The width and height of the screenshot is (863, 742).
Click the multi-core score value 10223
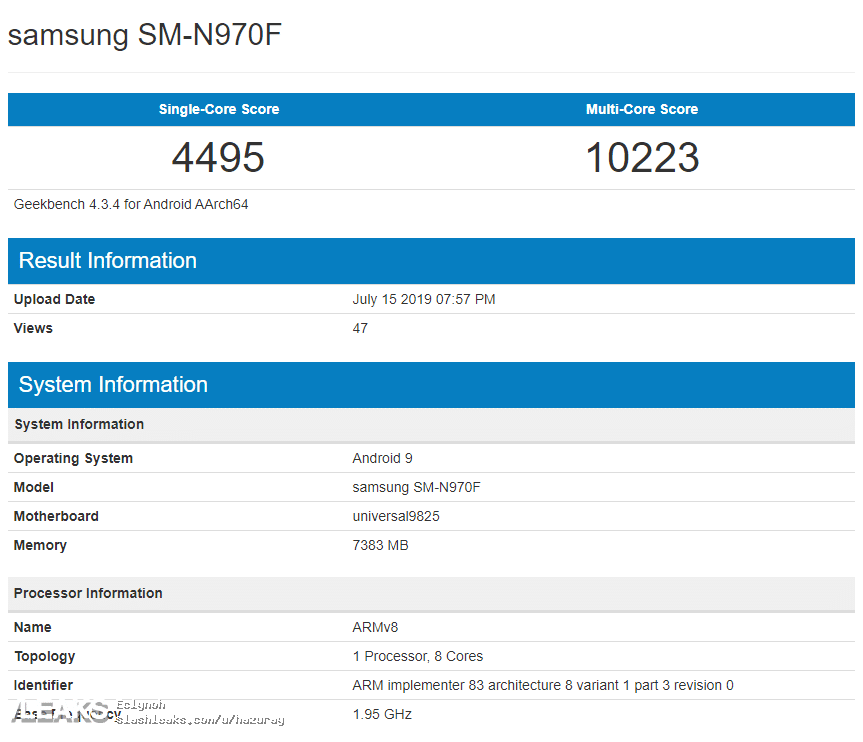click(x=642, y=157)
